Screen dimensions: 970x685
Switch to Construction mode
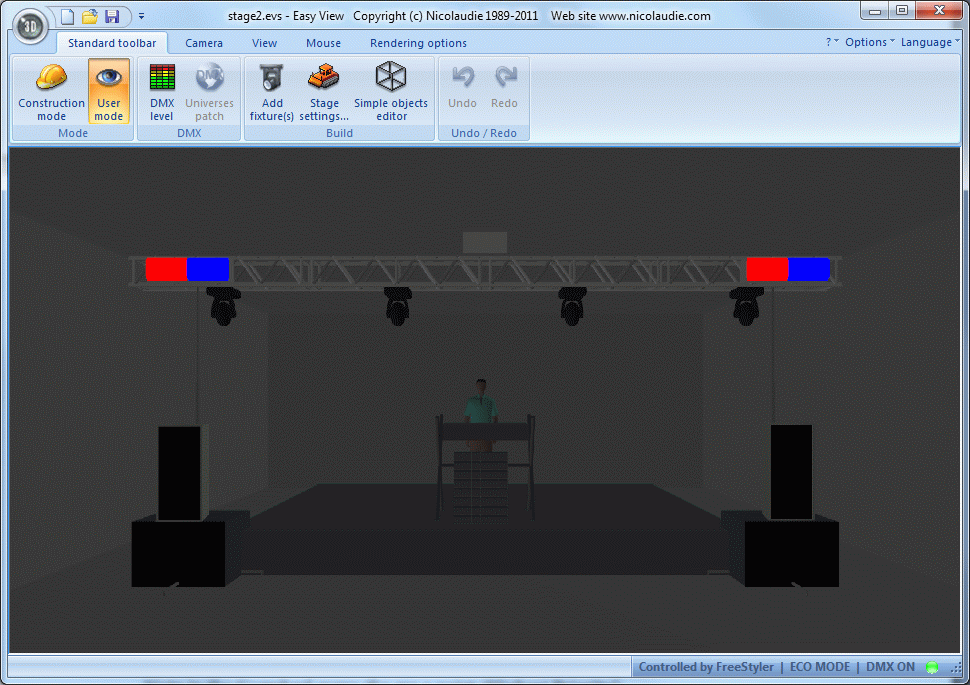pos(51,92)
